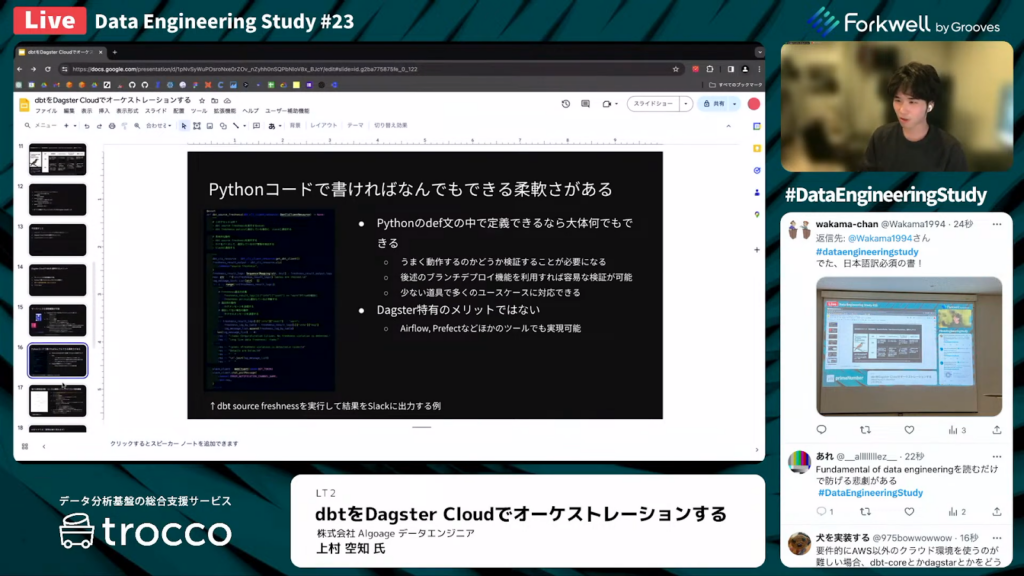Like the wakama-chan tweet
Viewport: 1024px width, 576px height.
point(909,430)
